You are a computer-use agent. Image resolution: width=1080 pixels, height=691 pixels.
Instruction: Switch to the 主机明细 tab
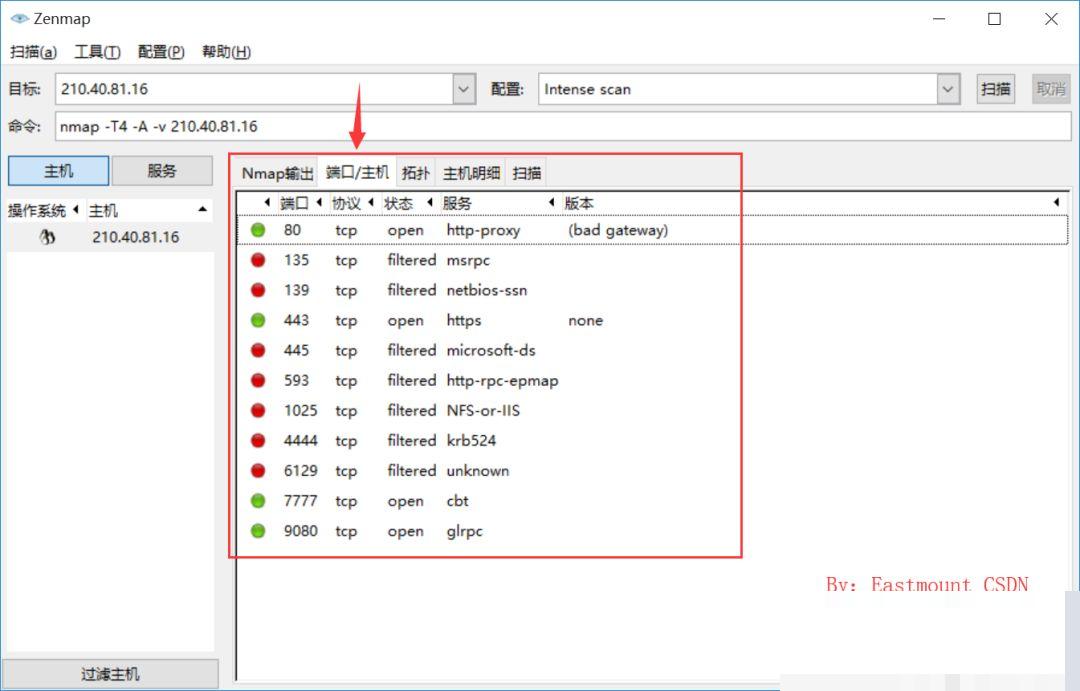(x=471, y=173)
